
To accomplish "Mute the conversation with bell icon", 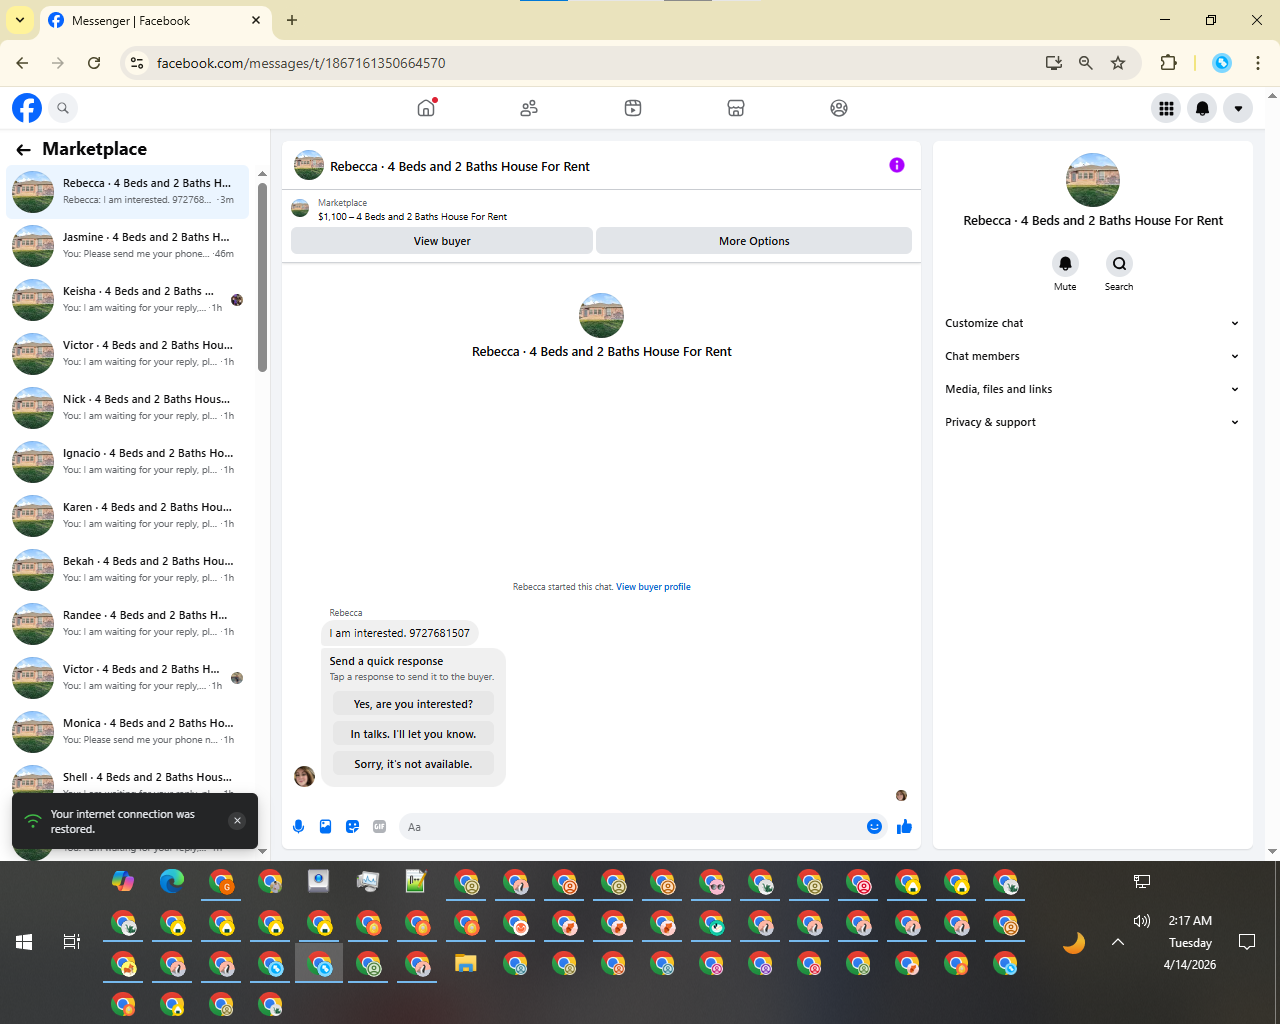I will (x=1065, y=263).
